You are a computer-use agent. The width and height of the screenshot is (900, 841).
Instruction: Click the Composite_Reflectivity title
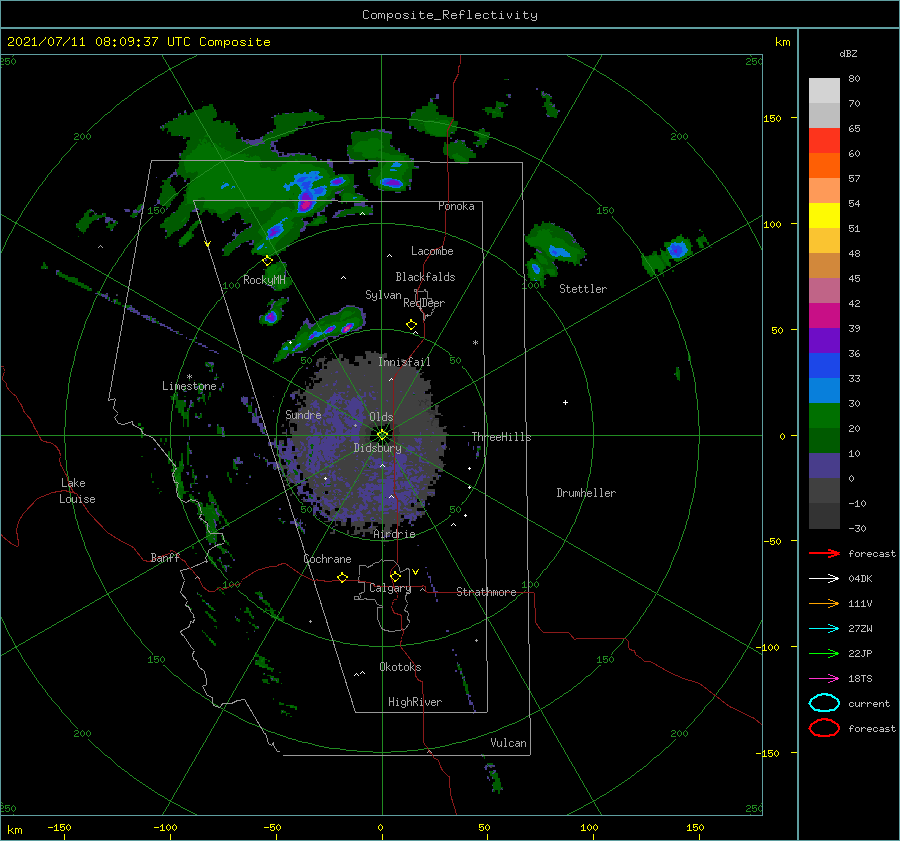coord(450,15)
